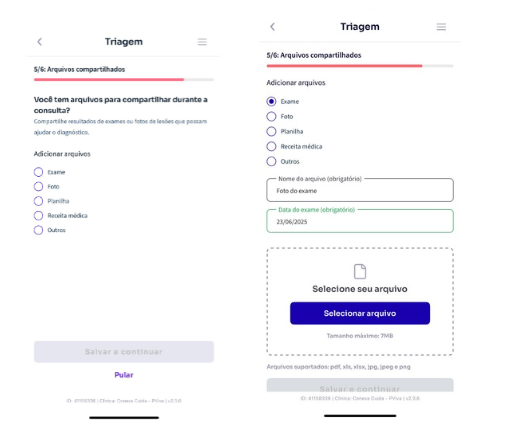Viewport: 512px width, 438px height.
Task: Tap back arrow on right Triagem screen
Action: pyautogui.click(x=273, y=27)
